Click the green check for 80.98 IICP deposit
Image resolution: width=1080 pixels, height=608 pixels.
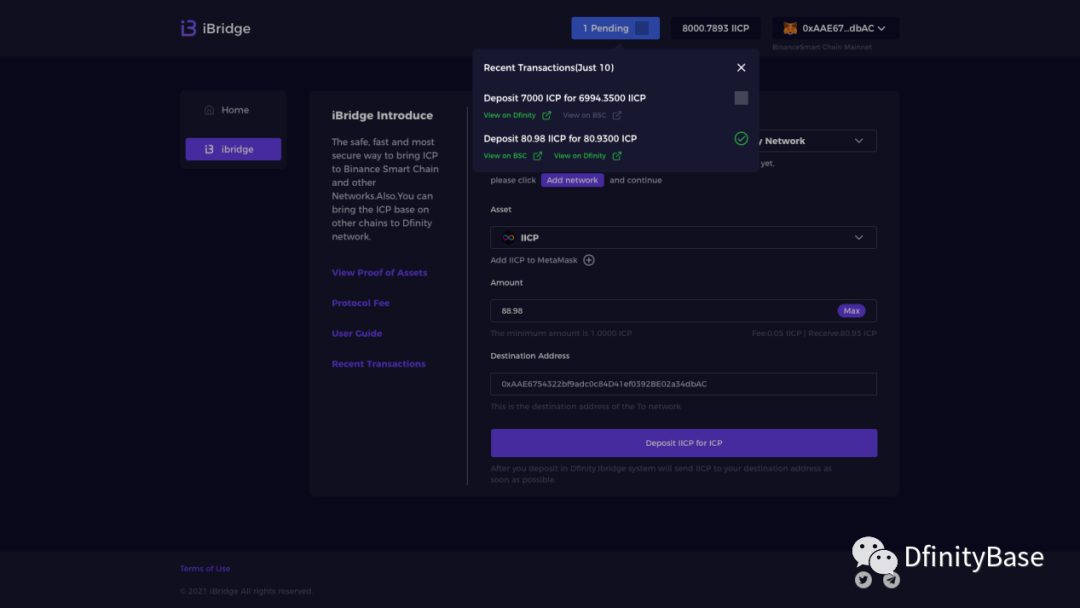[741, 138]
